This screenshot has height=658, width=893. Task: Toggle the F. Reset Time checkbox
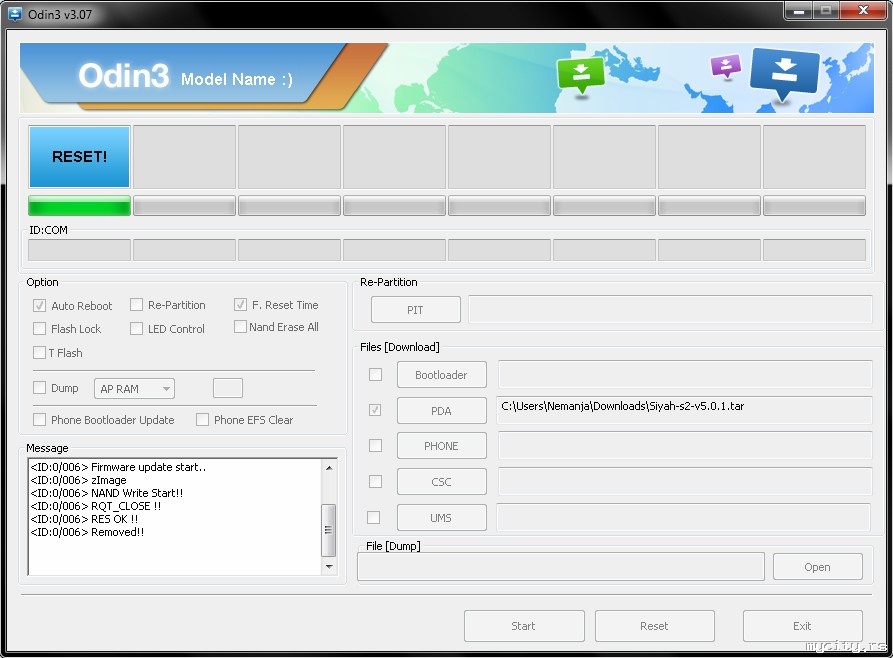(240, 304)
